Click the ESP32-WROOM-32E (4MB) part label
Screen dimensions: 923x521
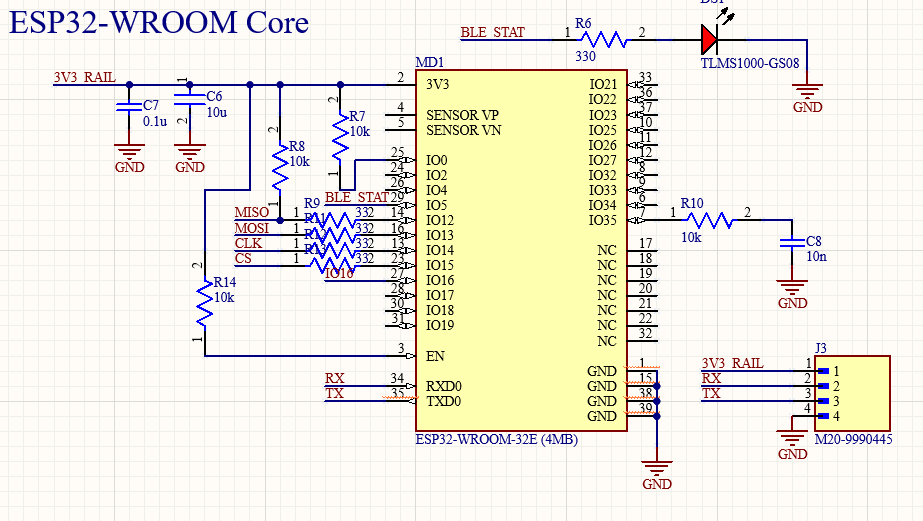pyautogui.click(x=496, y=439)
